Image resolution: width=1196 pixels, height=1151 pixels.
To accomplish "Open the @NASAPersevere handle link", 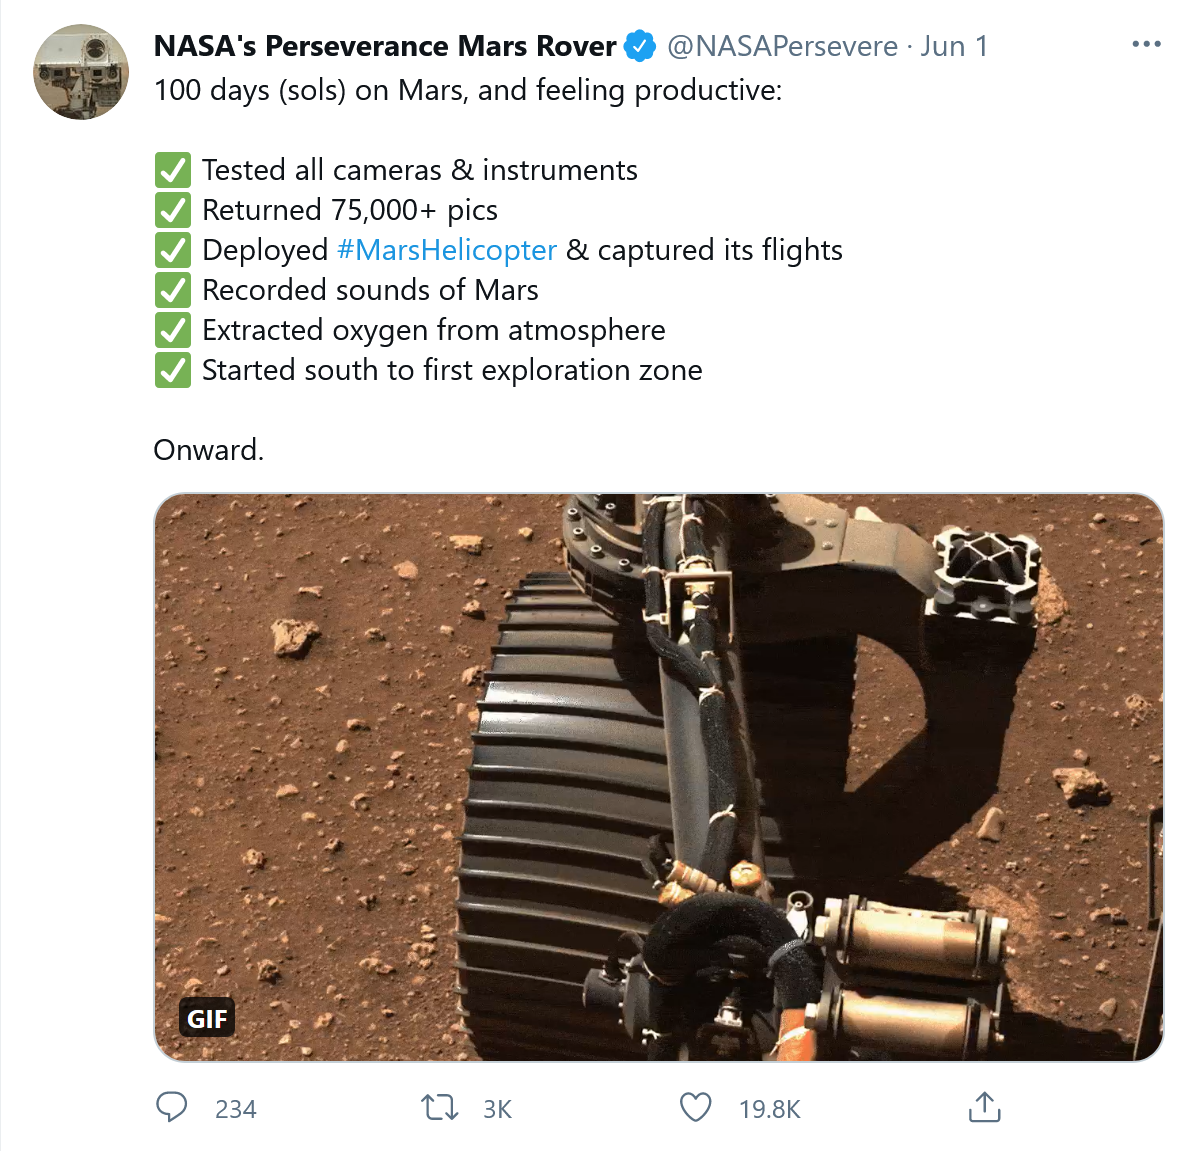I will 782,46.
